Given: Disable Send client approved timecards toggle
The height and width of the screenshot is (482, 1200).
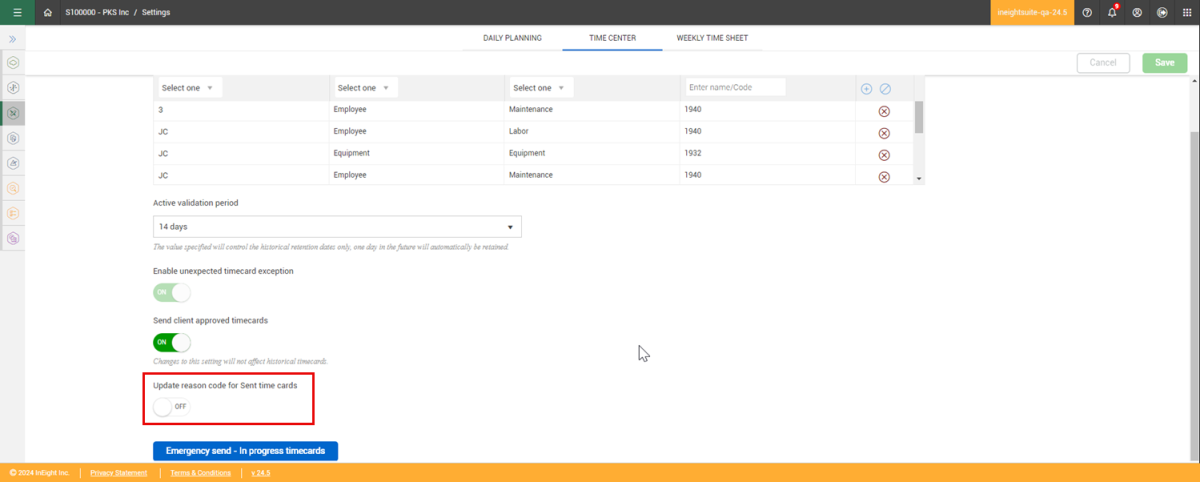Looking at the screenshot, I should [171, 342].
